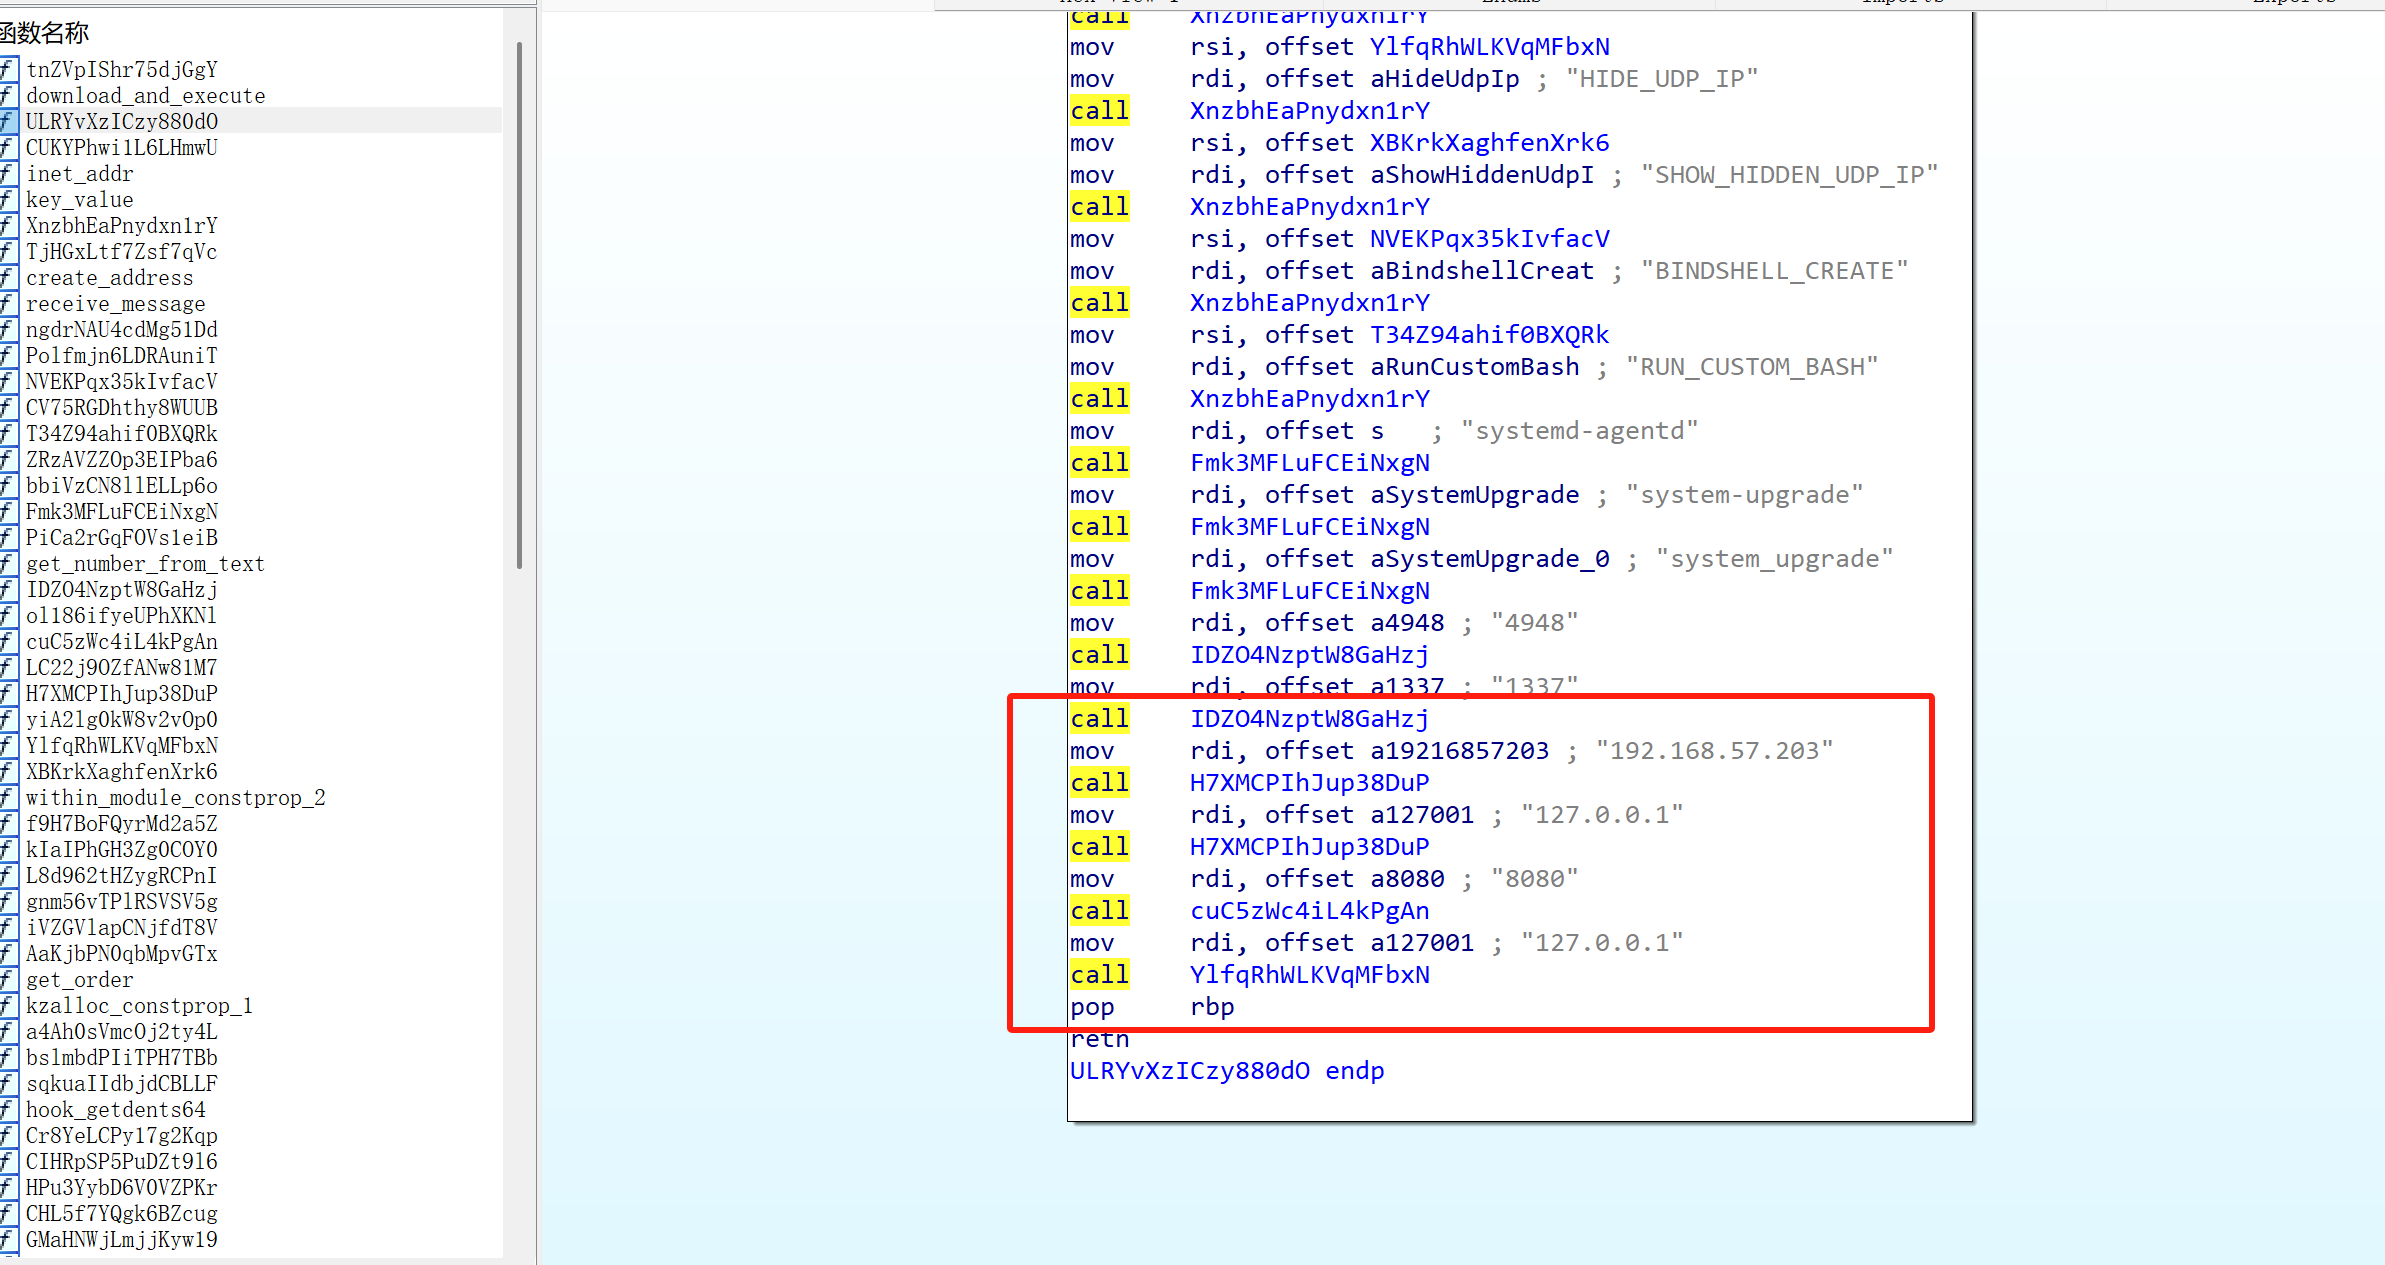Click the 函数名称 column header
This screenshot has height=1265, width=2385.
(x=46, y=33)
